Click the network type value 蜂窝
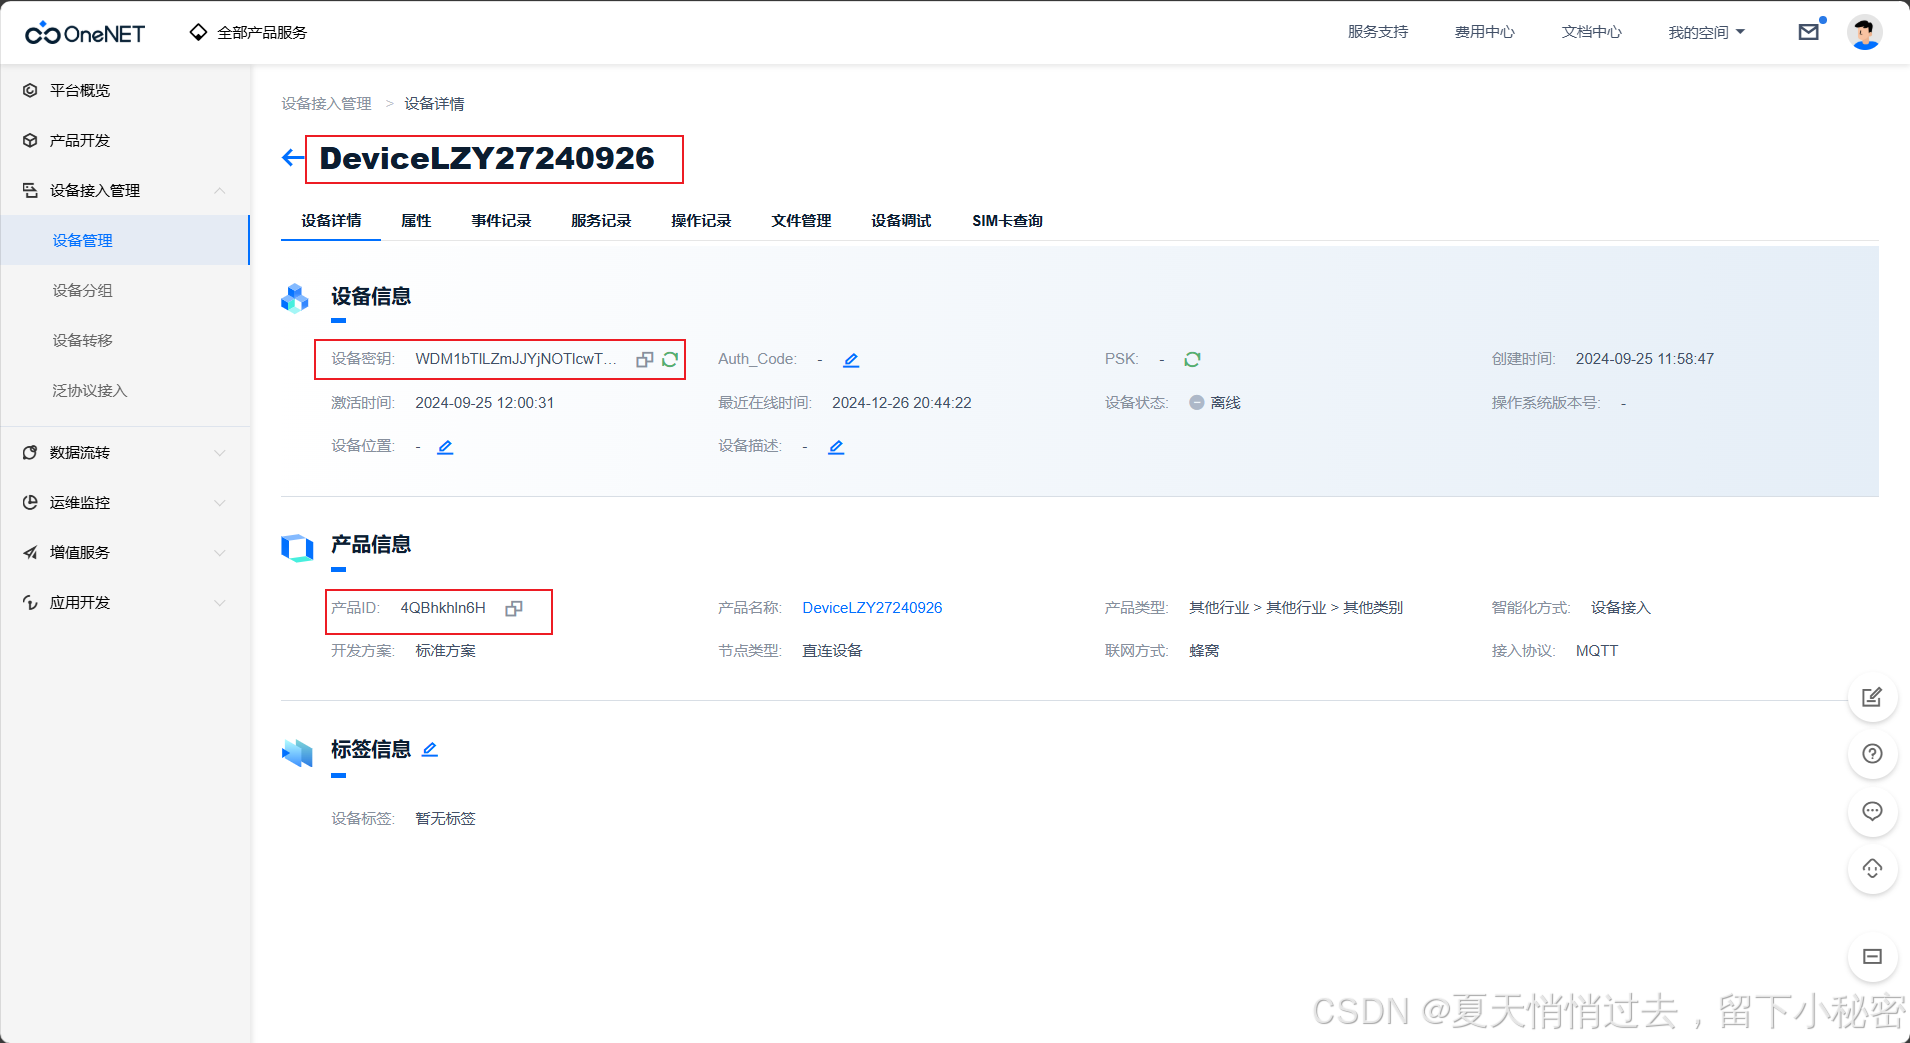 1204,651
